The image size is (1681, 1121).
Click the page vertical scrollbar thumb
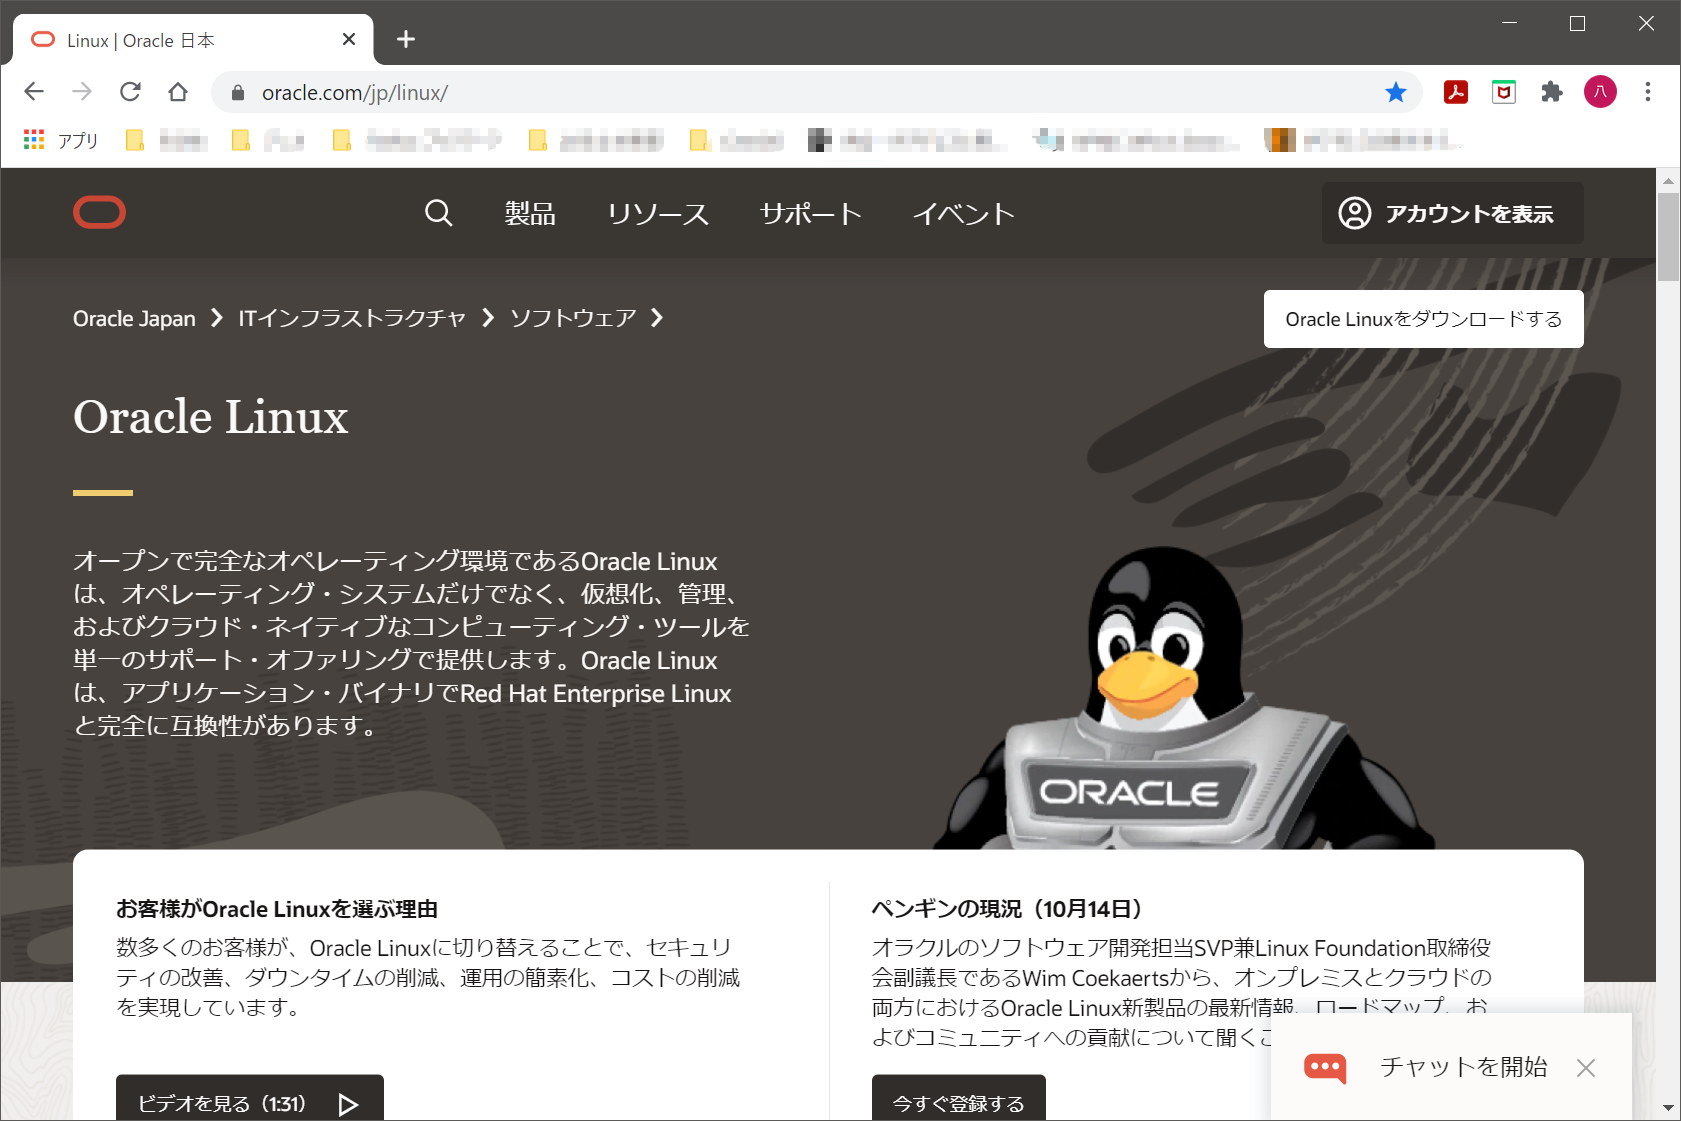1668,236
